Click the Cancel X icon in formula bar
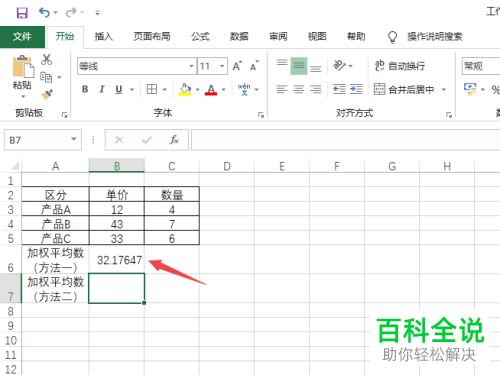 coord(119,140)
